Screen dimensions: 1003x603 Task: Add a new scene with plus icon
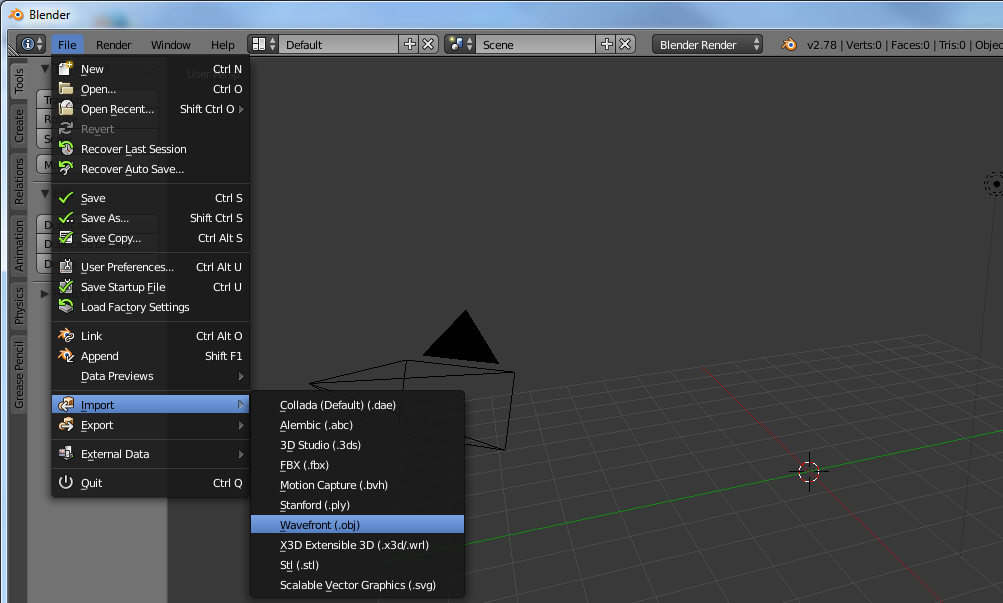[606, 45]
